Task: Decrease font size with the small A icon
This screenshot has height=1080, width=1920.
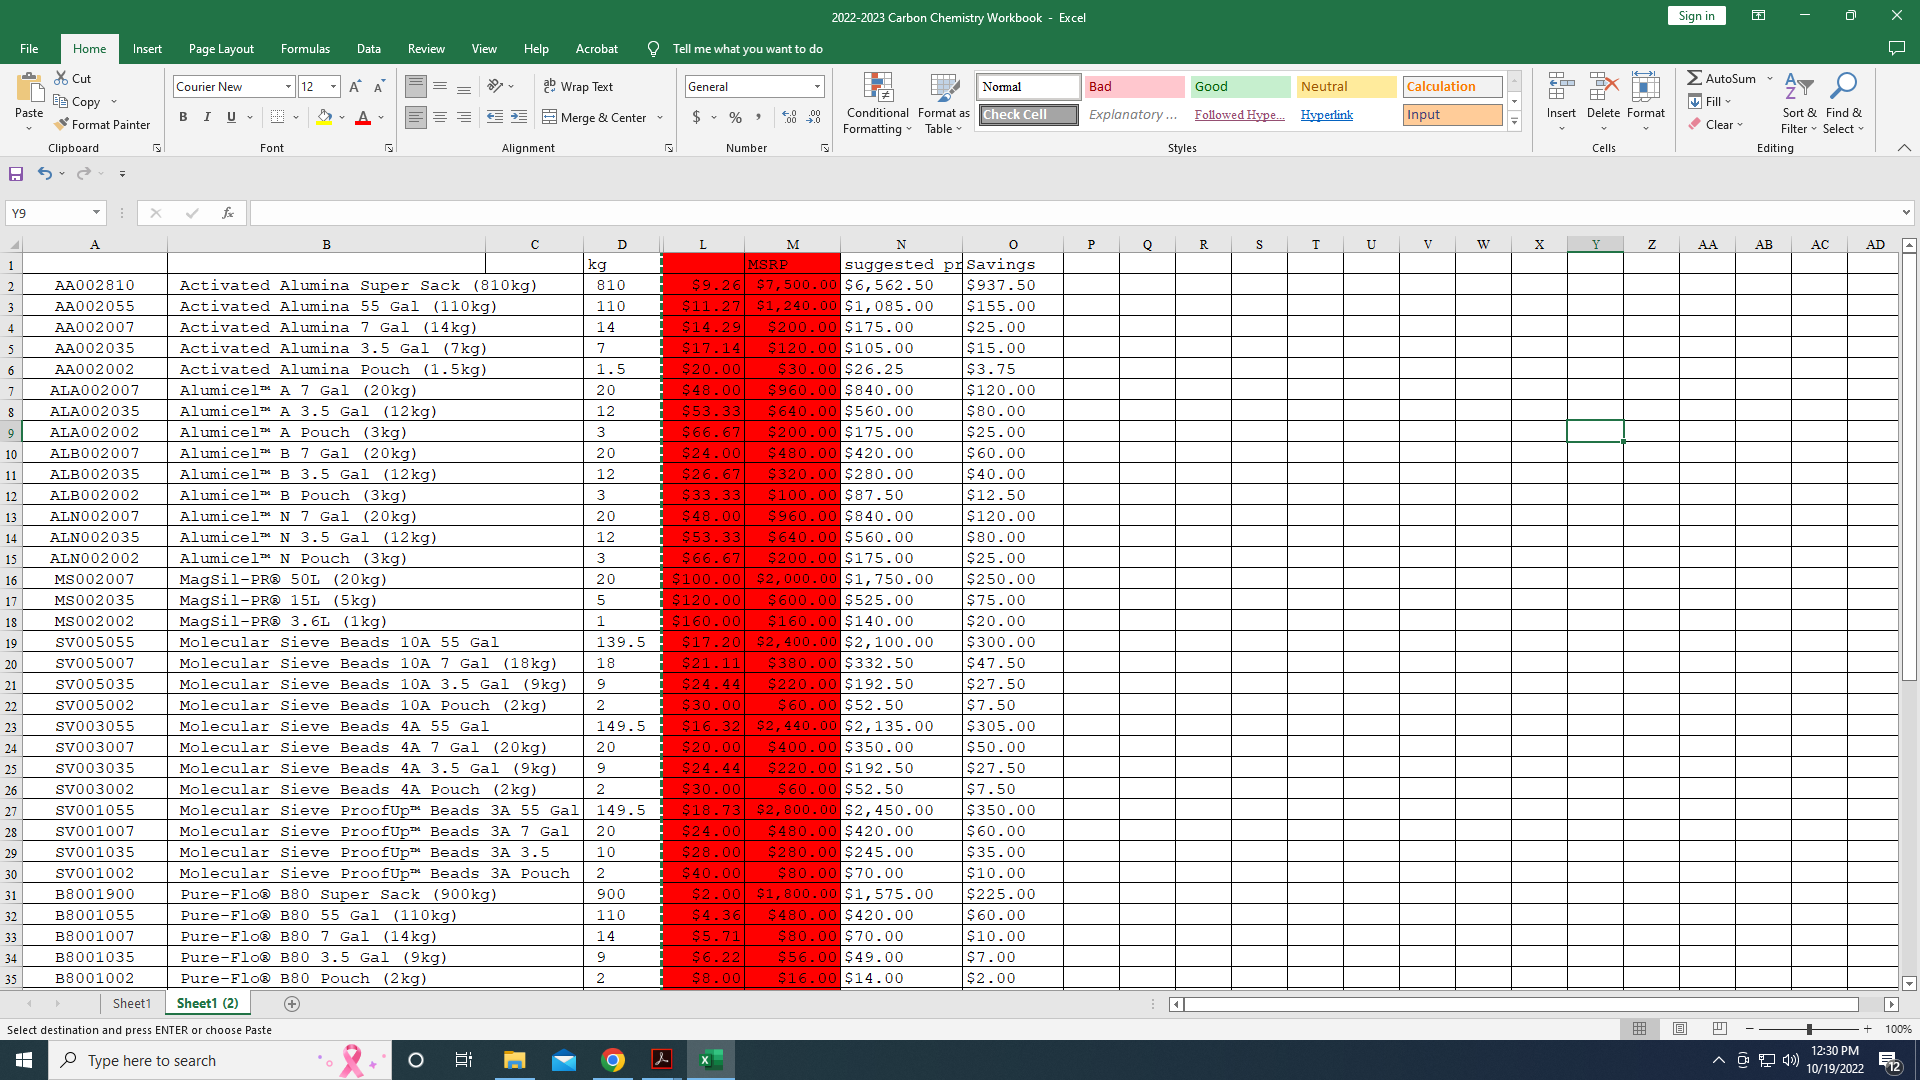Action: tap(379, 87)
